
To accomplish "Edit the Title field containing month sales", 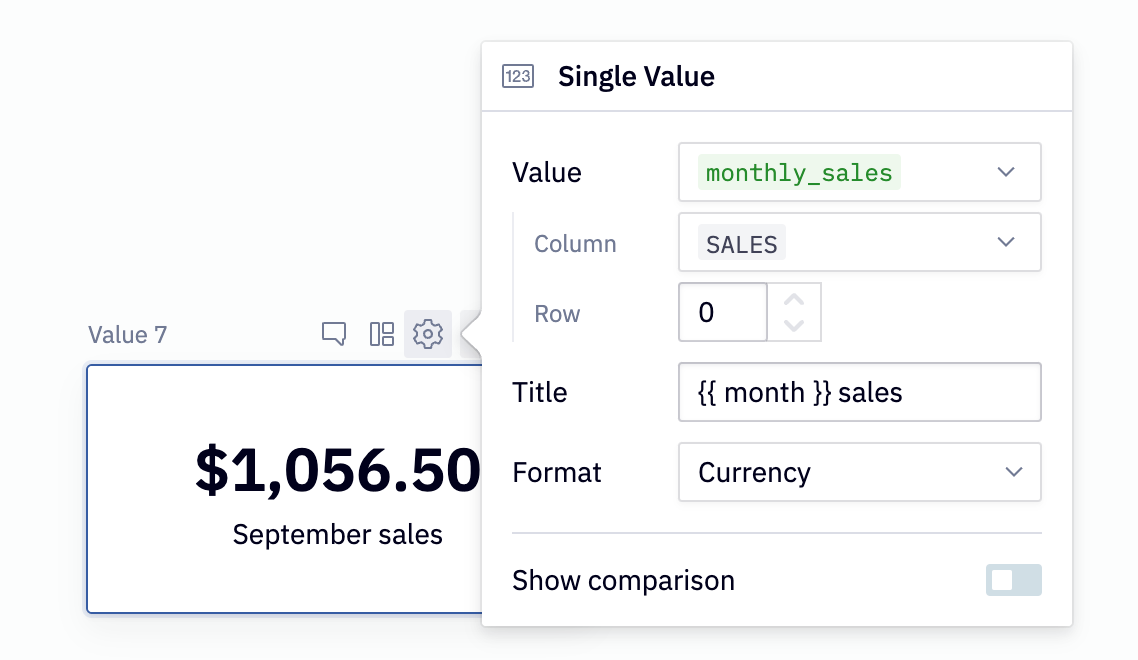I will [x=860, y=392].
